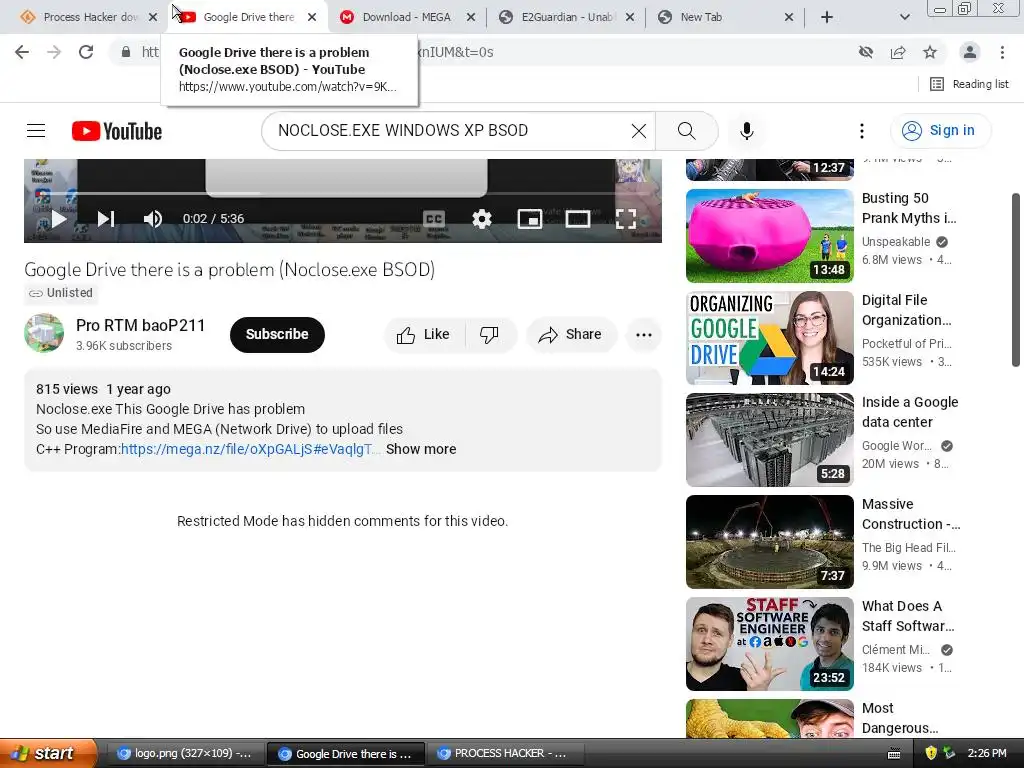Image resolution: width=1024 pixels, height=768 pixels.
Task: Open the Windows Start menu
Action: tap(47, 753)
